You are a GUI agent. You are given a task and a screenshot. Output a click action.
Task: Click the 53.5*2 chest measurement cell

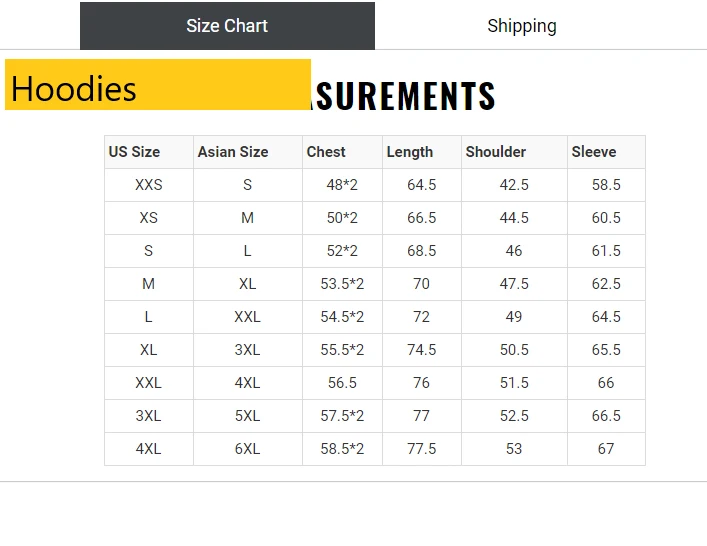[342, 284]
